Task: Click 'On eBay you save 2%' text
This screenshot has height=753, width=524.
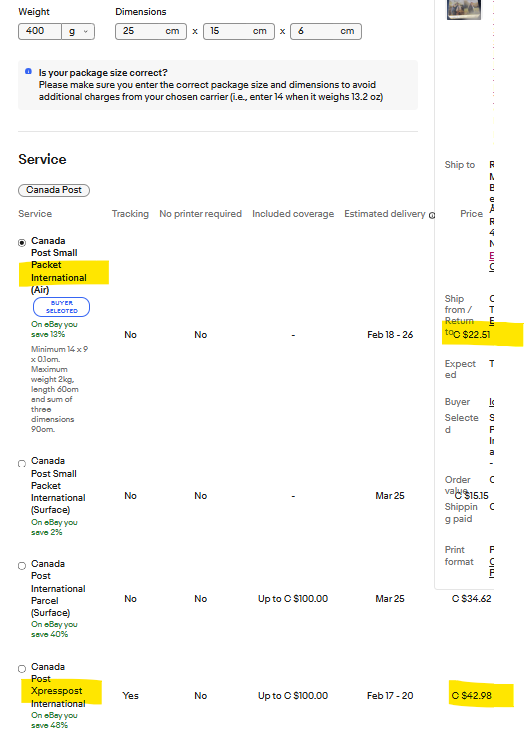Action: (x=54, y=527)
